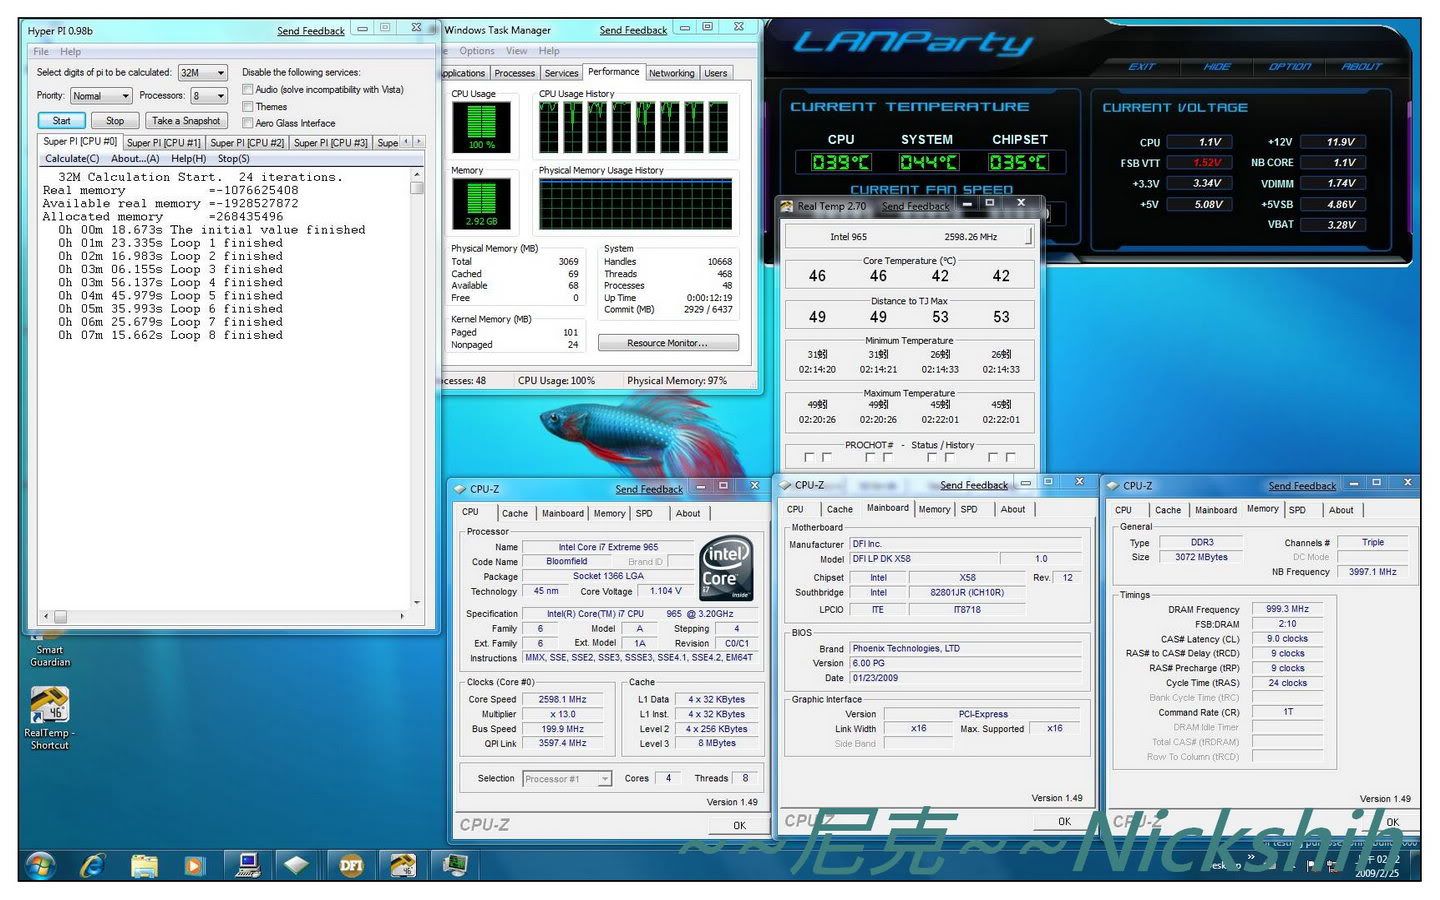The height and width of the screenshot is (900, 1440).
Task: Click the Hyper PI tab scroll left arrow
Action: pyautogui.click(x=406, y=142)
